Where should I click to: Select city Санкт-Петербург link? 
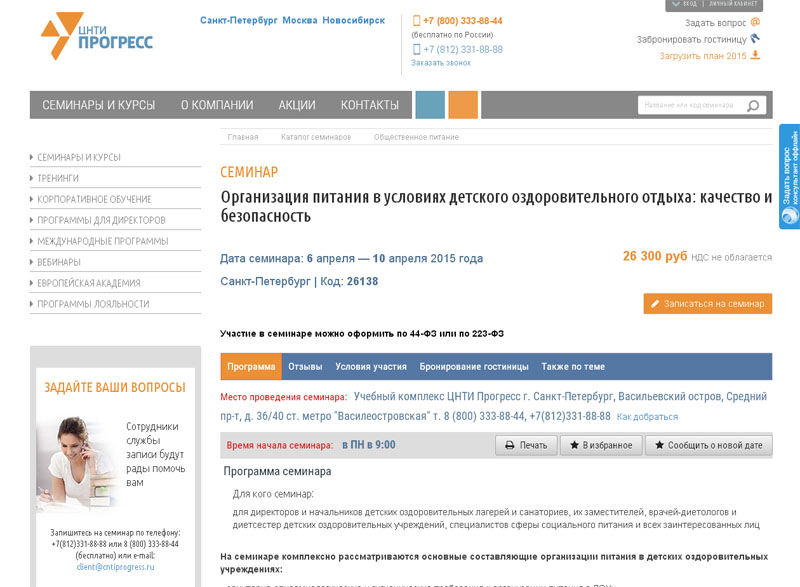239,20
